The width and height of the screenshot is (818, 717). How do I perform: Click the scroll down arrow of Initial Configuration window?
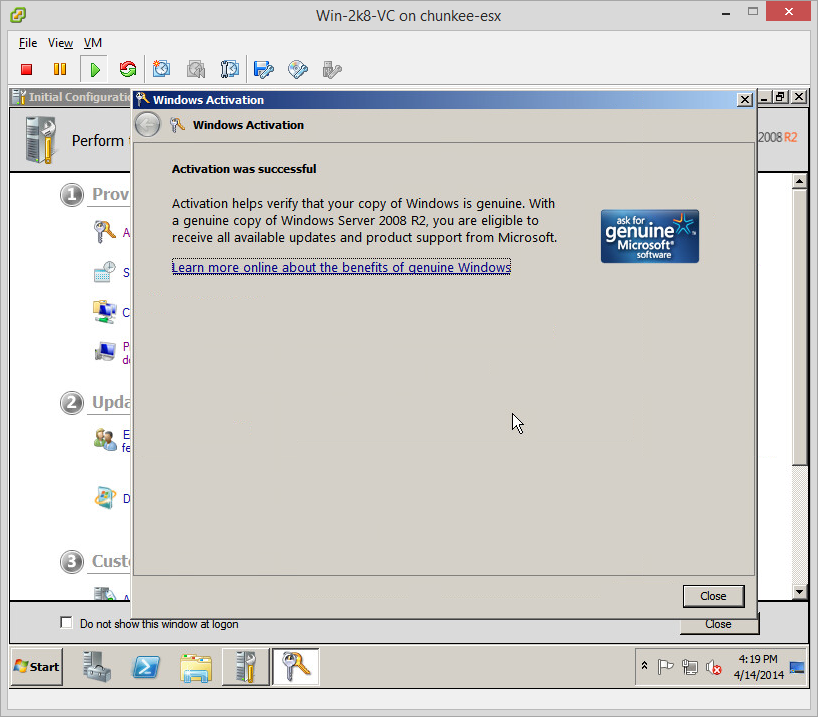798,592
